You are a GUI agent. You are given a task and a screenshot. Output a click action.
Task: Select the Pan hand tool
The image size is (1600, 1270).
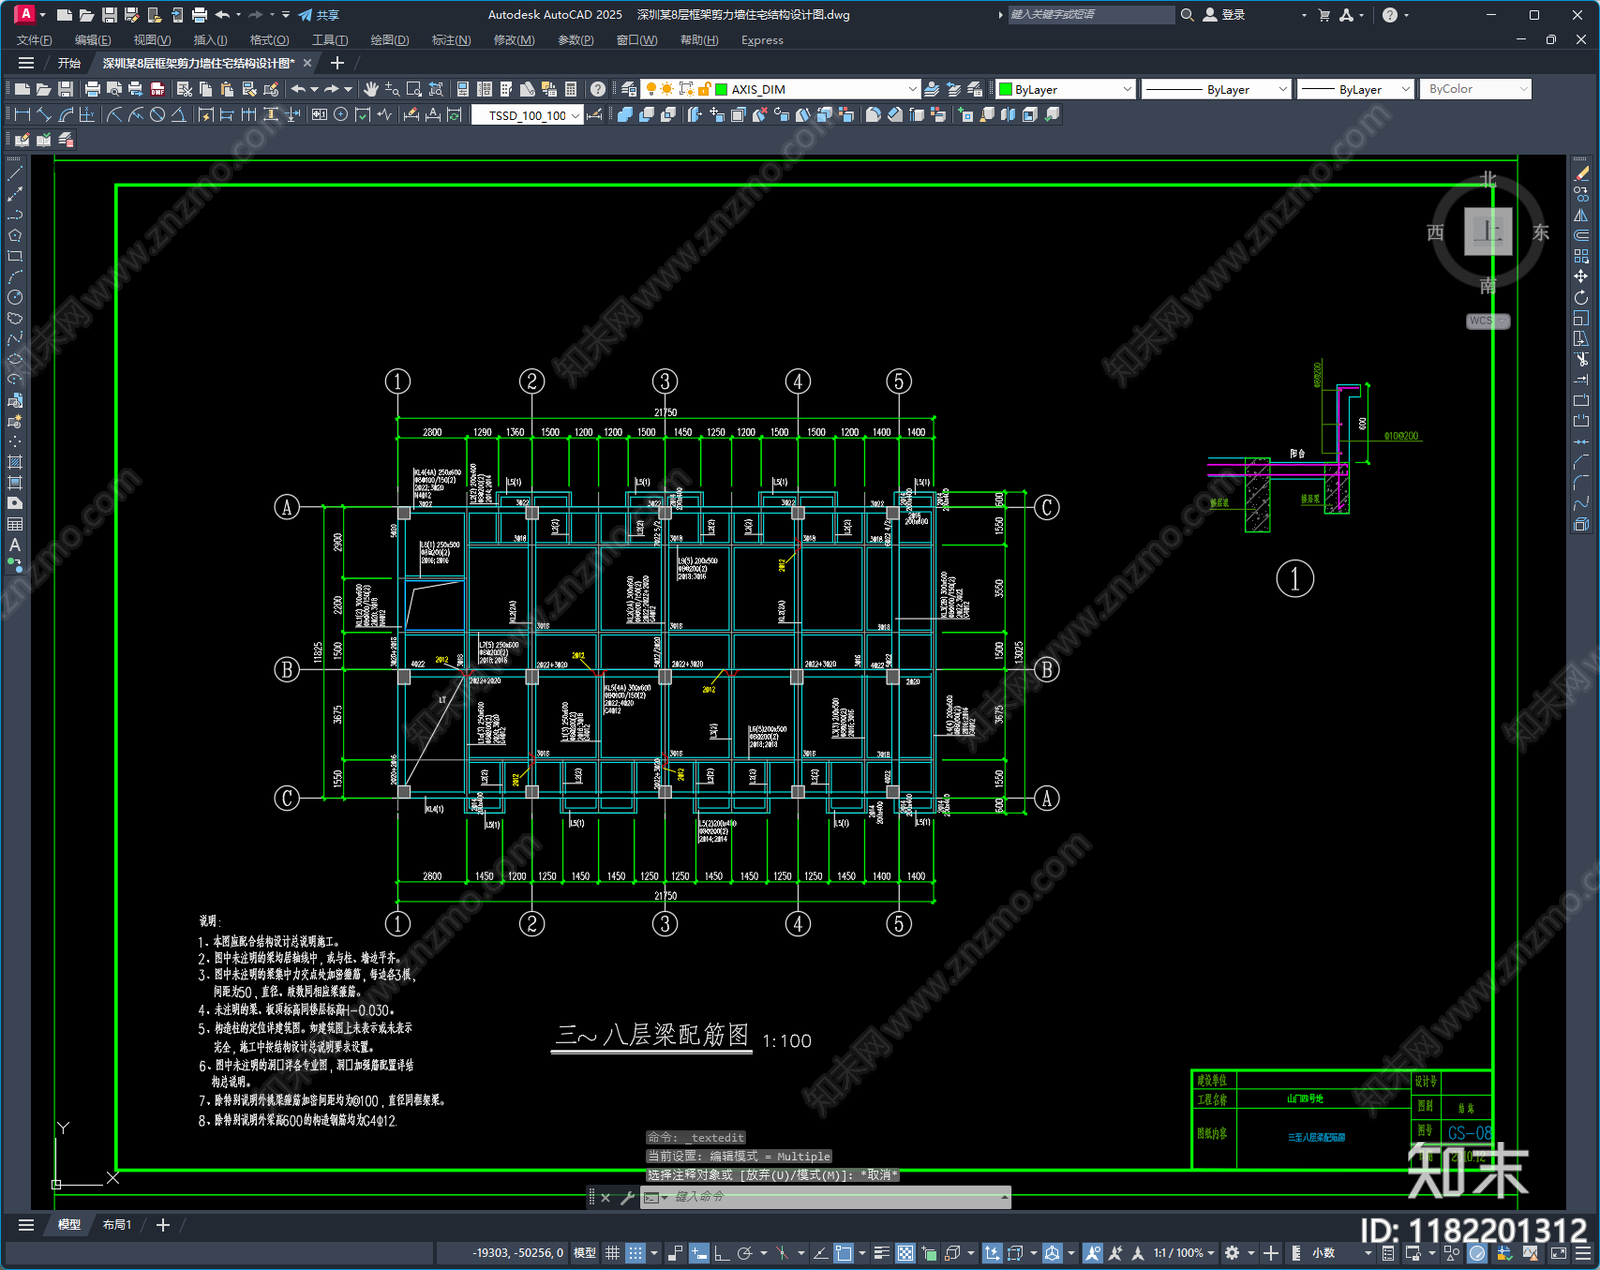[x=371, y=89]
